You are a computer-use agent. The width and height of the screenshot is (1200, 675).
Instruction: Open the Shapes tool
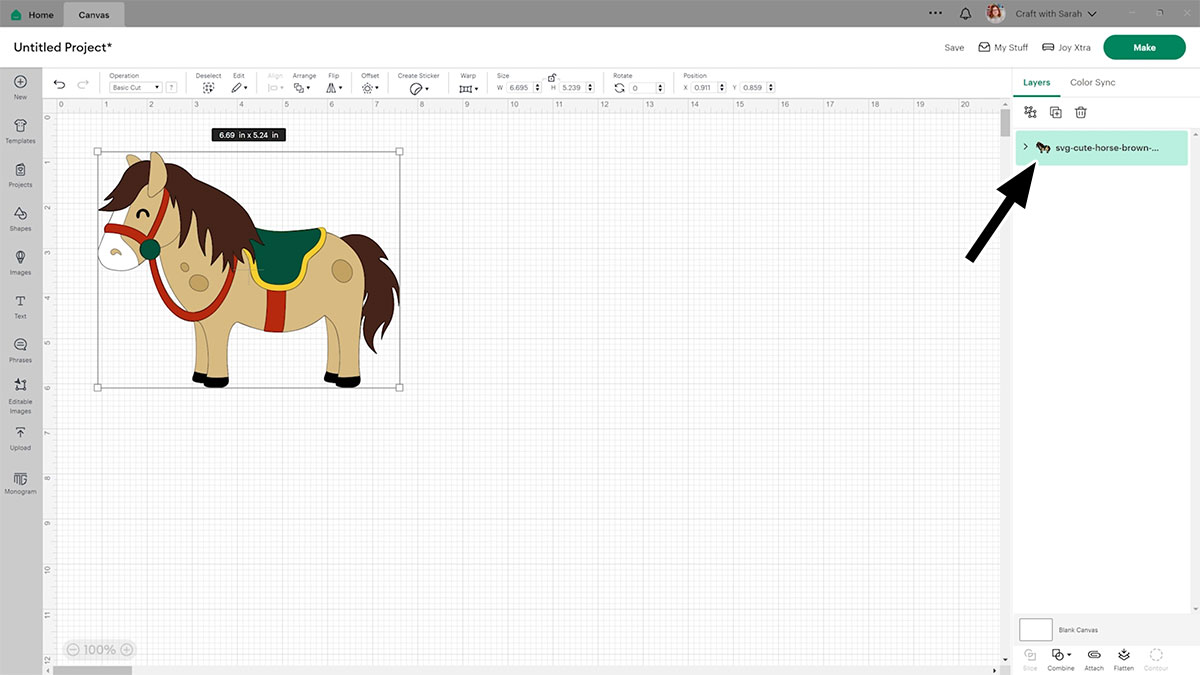(x=20, y=218)
